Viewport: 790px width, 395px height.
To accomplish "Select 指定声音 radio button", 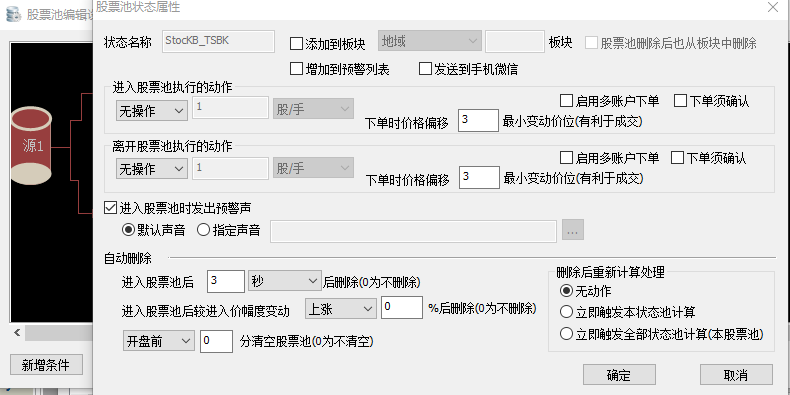I will click(229, 230).
